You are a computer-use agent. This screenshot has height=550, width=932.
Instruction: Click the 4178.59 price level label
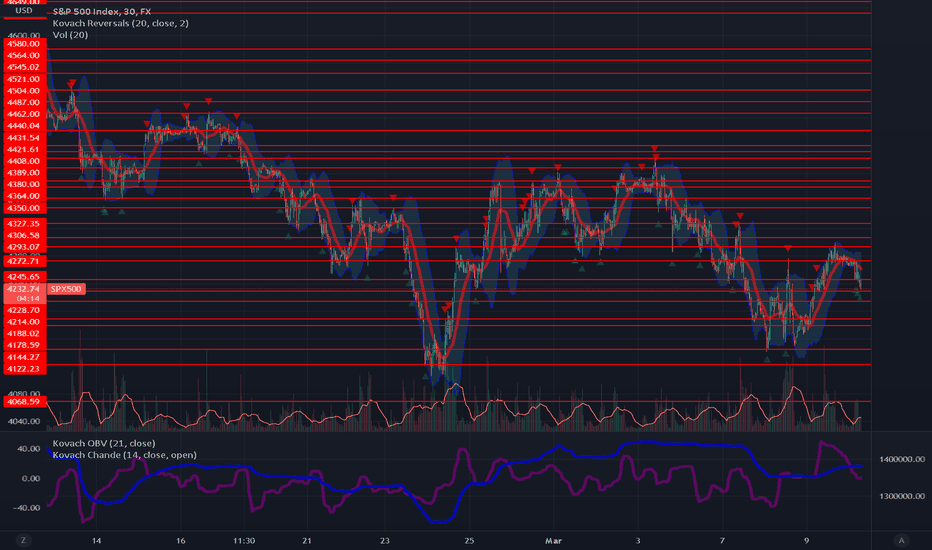tap(24, 345)
